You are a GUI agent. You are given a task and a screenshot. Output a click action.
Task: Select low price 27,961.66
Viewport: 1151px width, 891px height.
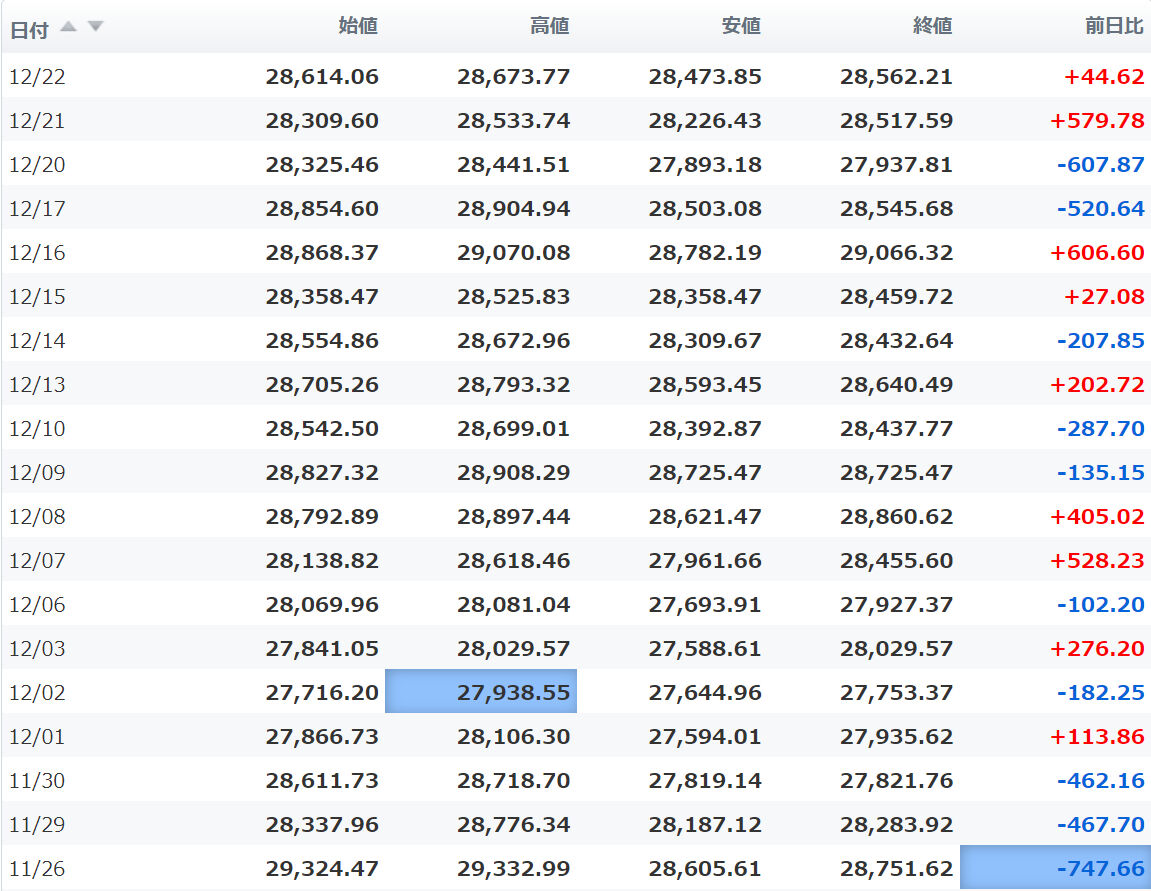(705, 561)
